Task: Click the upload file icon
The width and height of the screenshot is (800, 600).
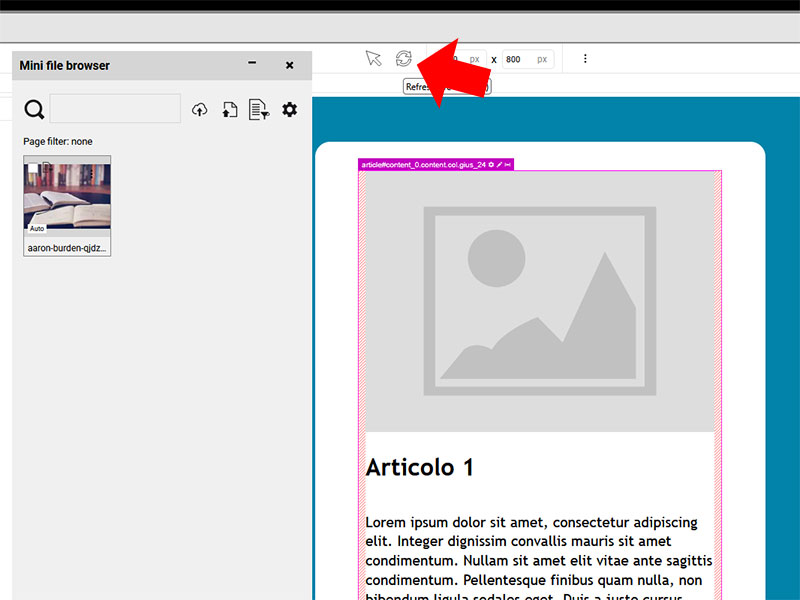Action: pyautogui.click(x=229, y=110)
